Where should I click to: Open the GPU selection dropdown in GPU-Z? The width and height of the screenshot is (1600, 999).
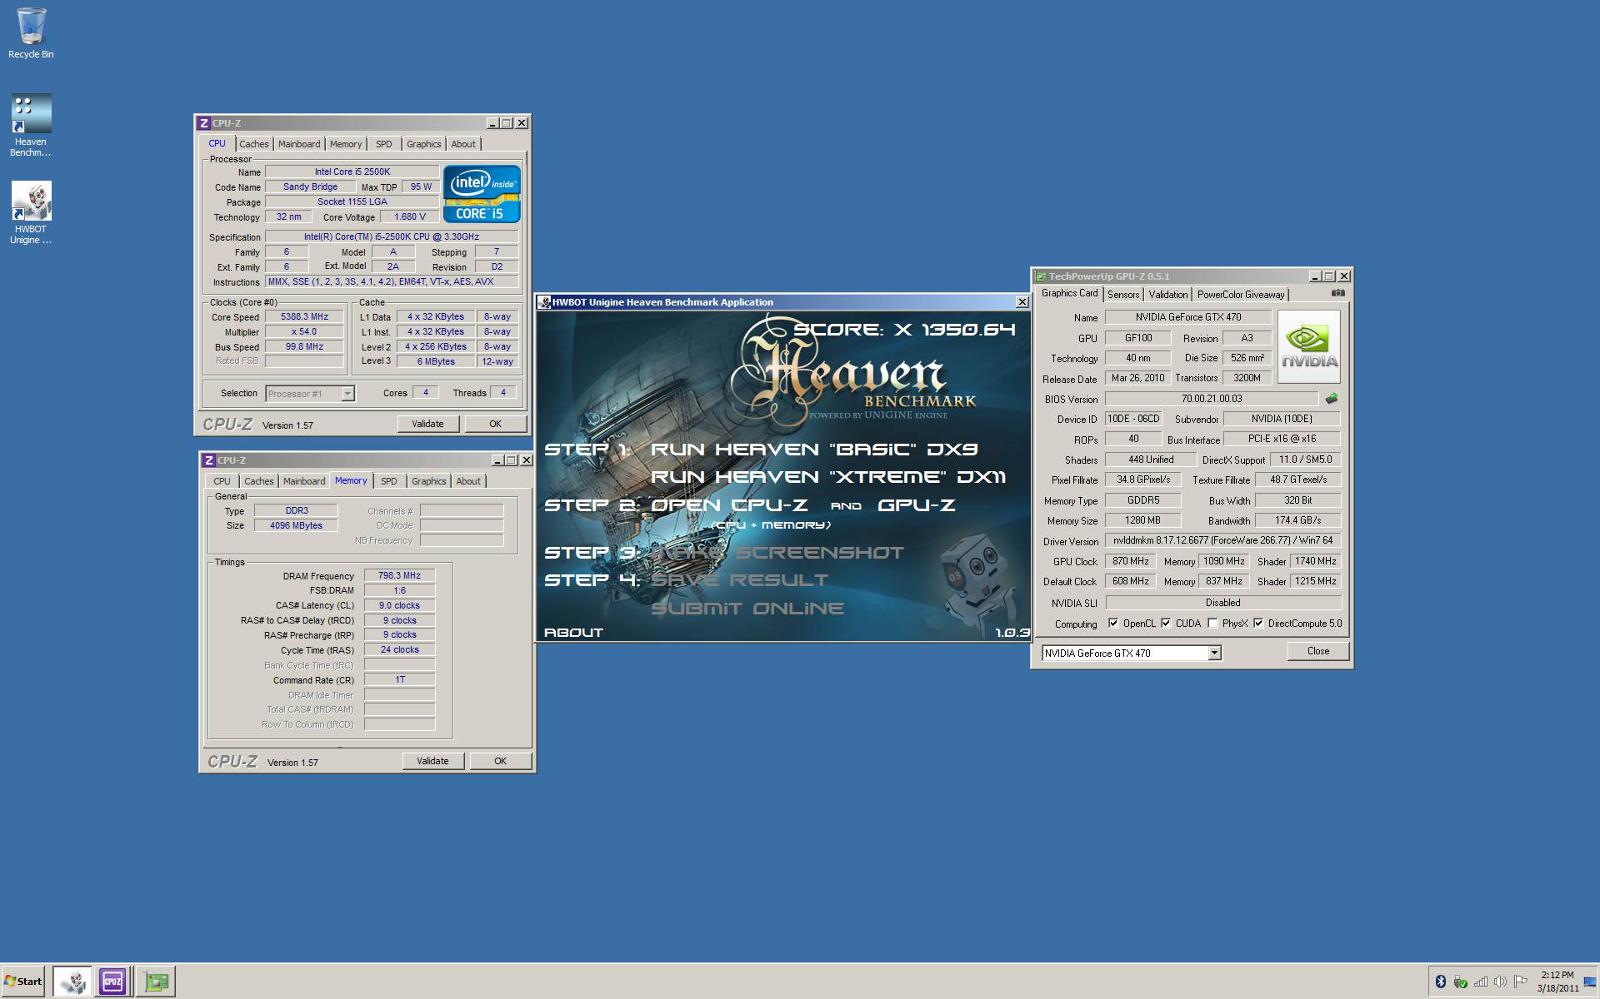click(1214, 653)
